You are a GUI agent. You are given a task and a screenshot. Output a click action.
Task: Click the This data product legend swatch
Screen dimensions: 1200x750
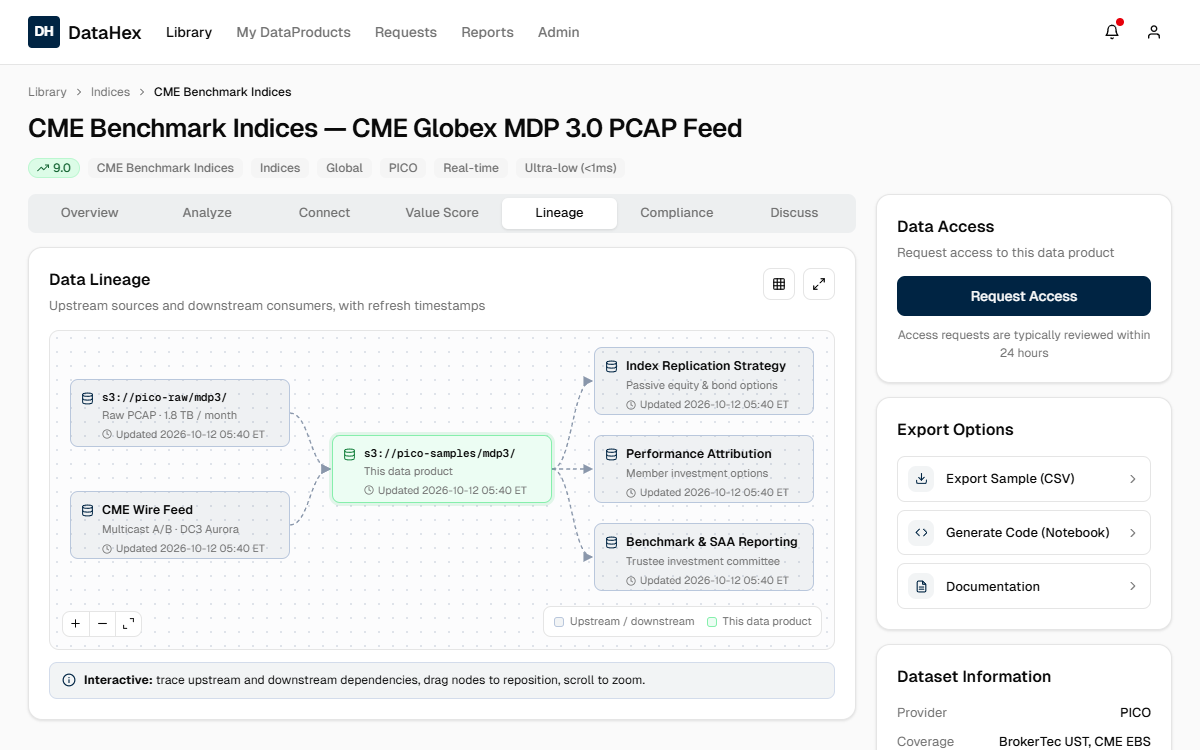pyautogui.click(x=712, y=622)
